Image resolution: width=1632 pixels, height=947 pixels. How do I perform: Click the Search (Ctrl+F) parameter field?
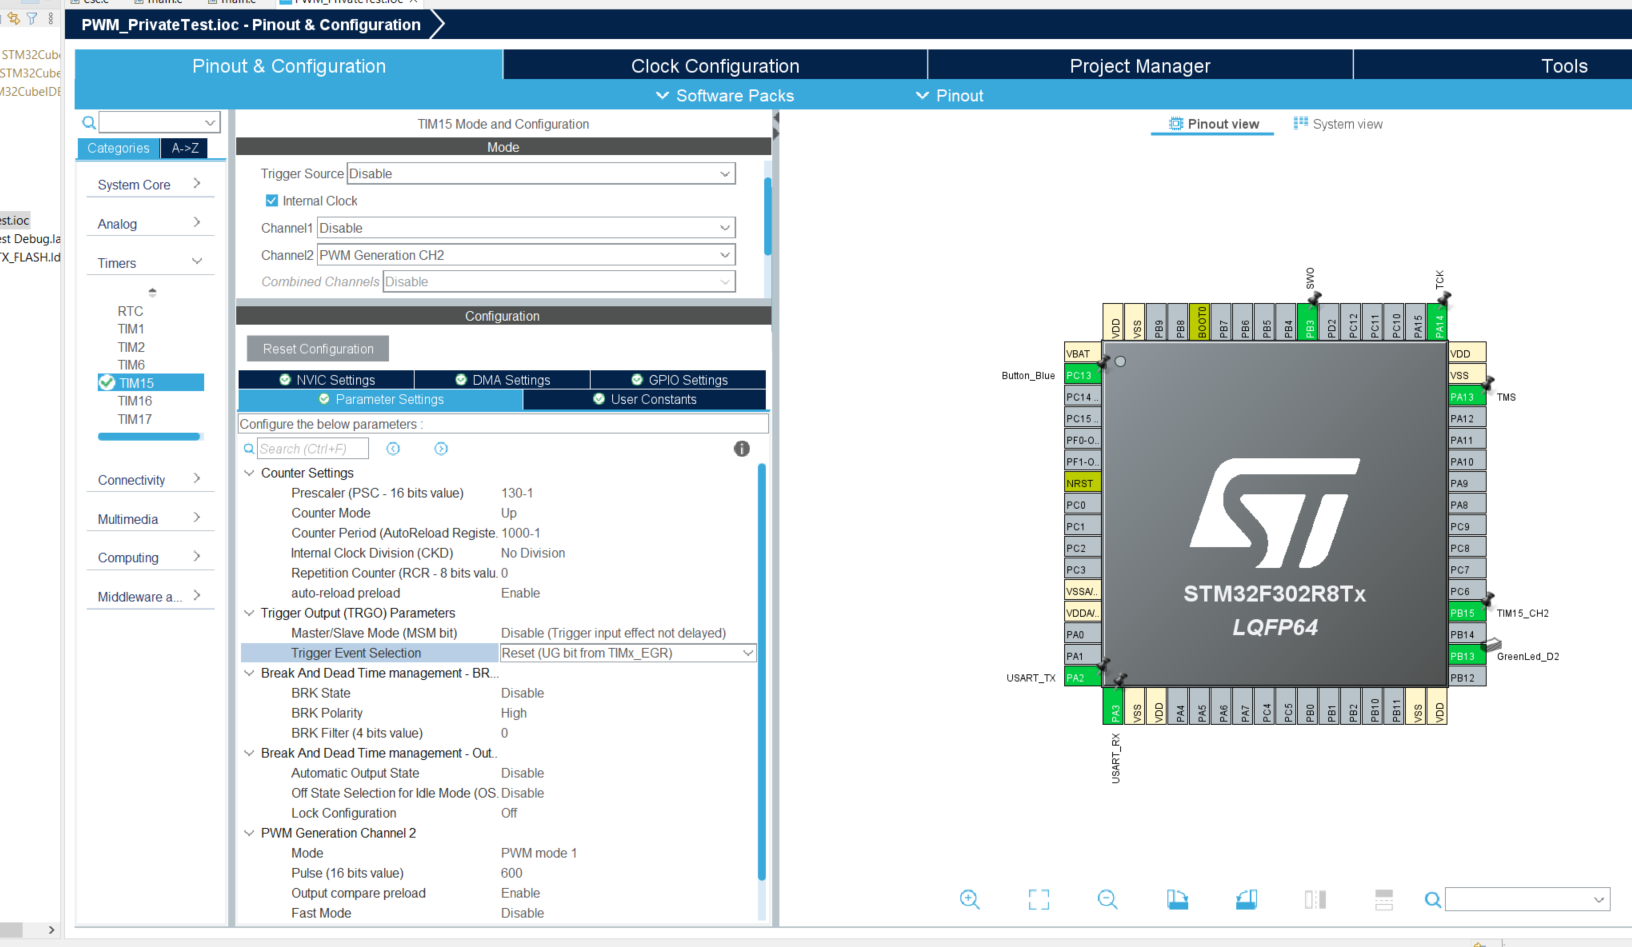pyautogui.click(x=312, y=448)
